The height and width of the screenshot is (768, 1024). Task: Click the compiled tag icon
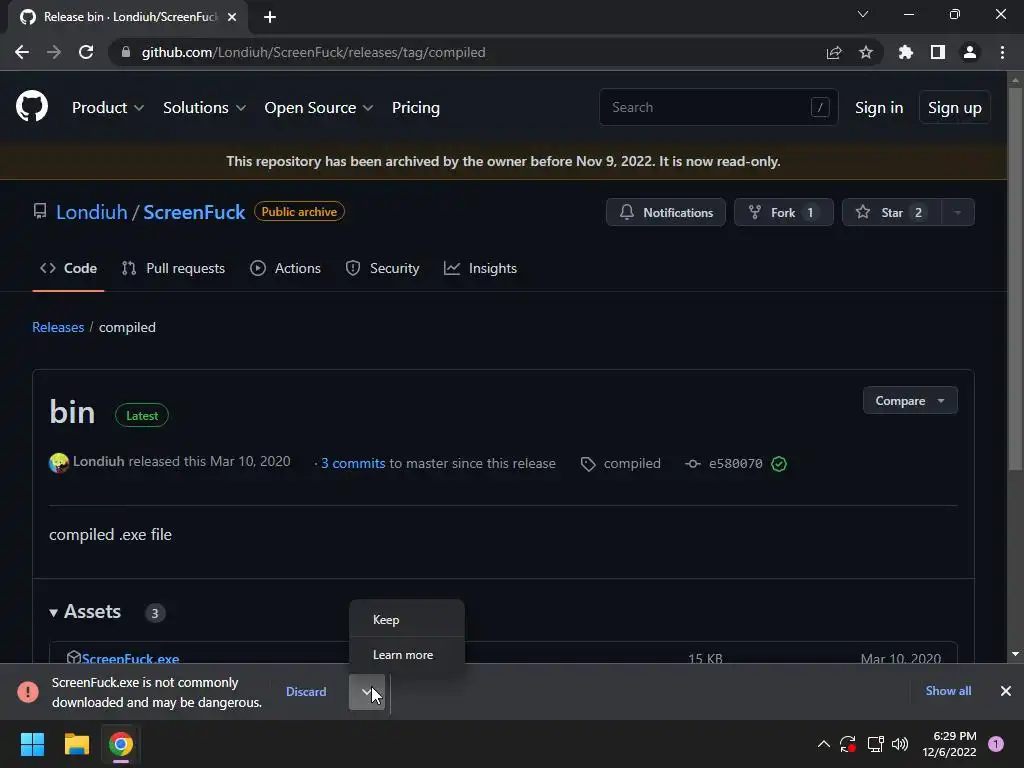pyautogui.click(x=588, y=464)
